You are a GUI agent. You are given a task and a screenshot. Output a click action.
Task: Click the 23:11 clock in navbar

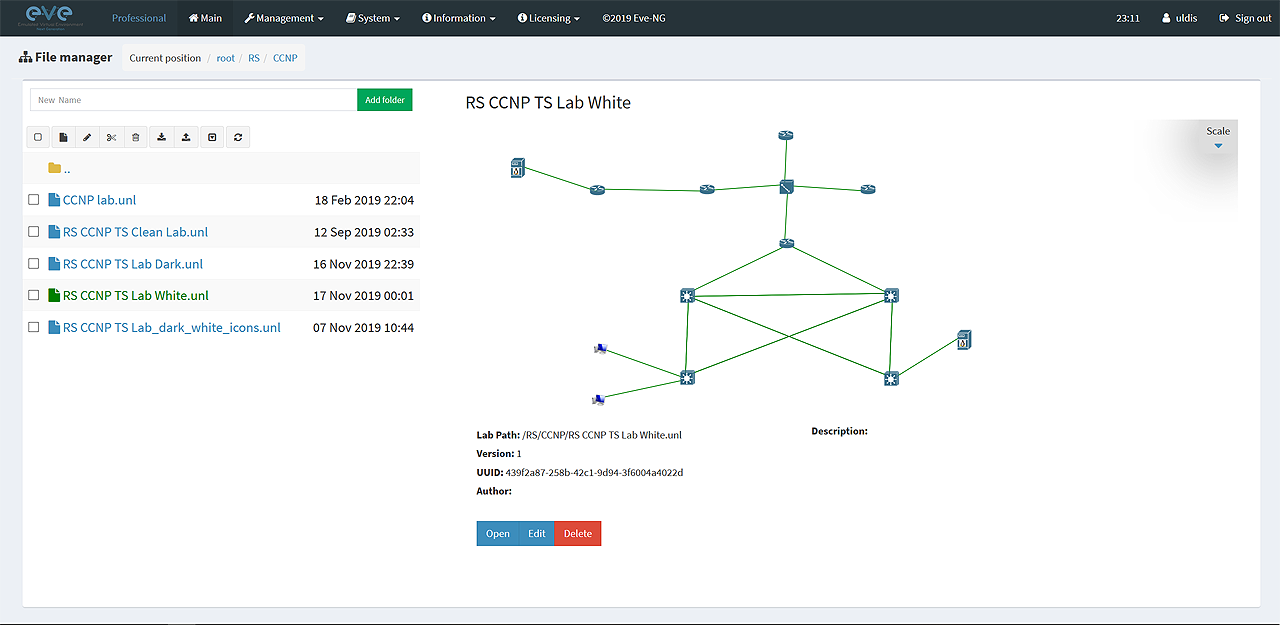click(x=1128, y=18)
